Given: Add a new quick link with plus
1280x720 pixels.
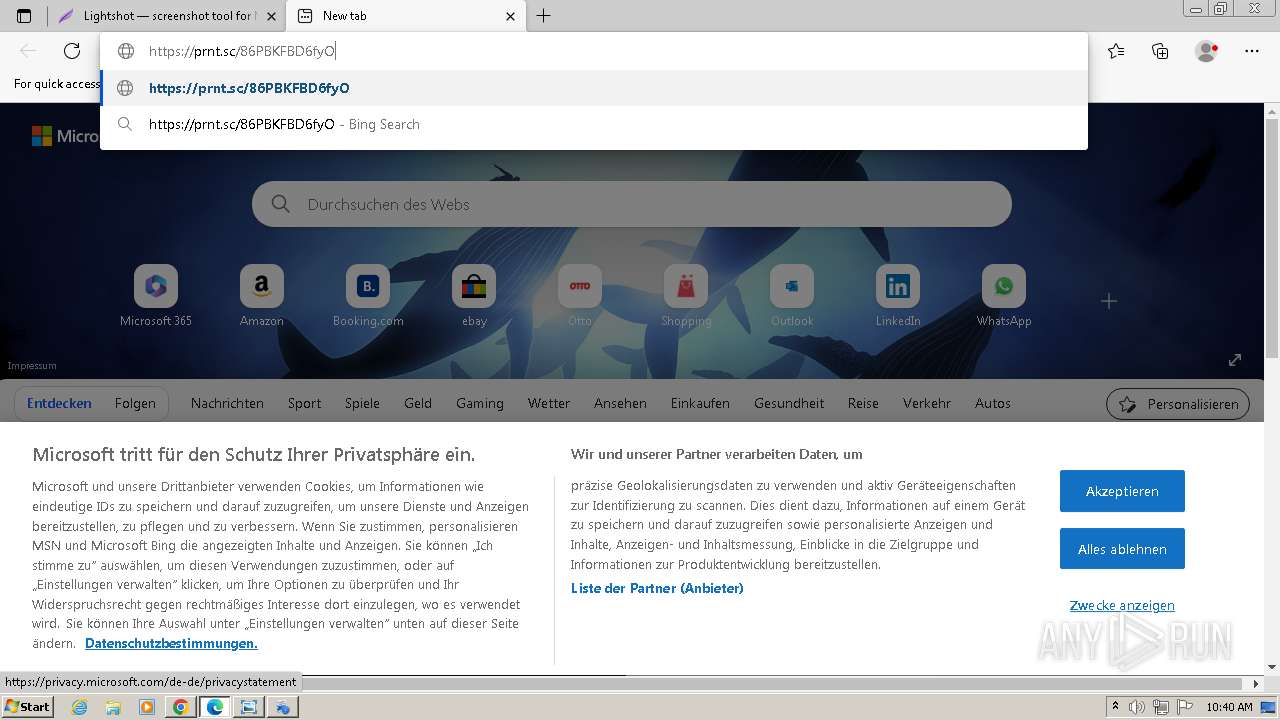Looking at the screenshot, I should pyautogui.click(x=1108, y=301).
